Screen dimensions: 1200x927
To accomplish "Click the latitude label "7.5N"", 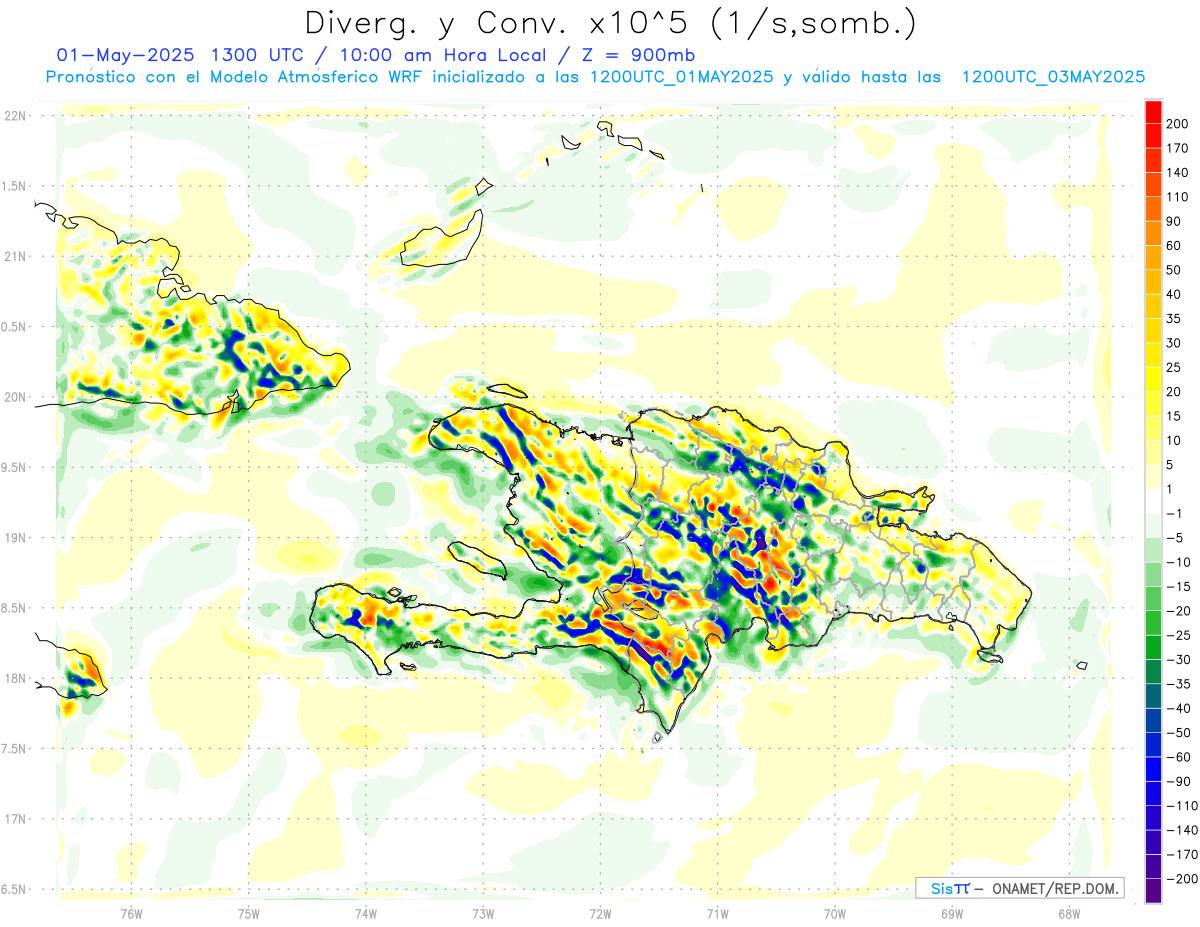I will coord(14,748).
